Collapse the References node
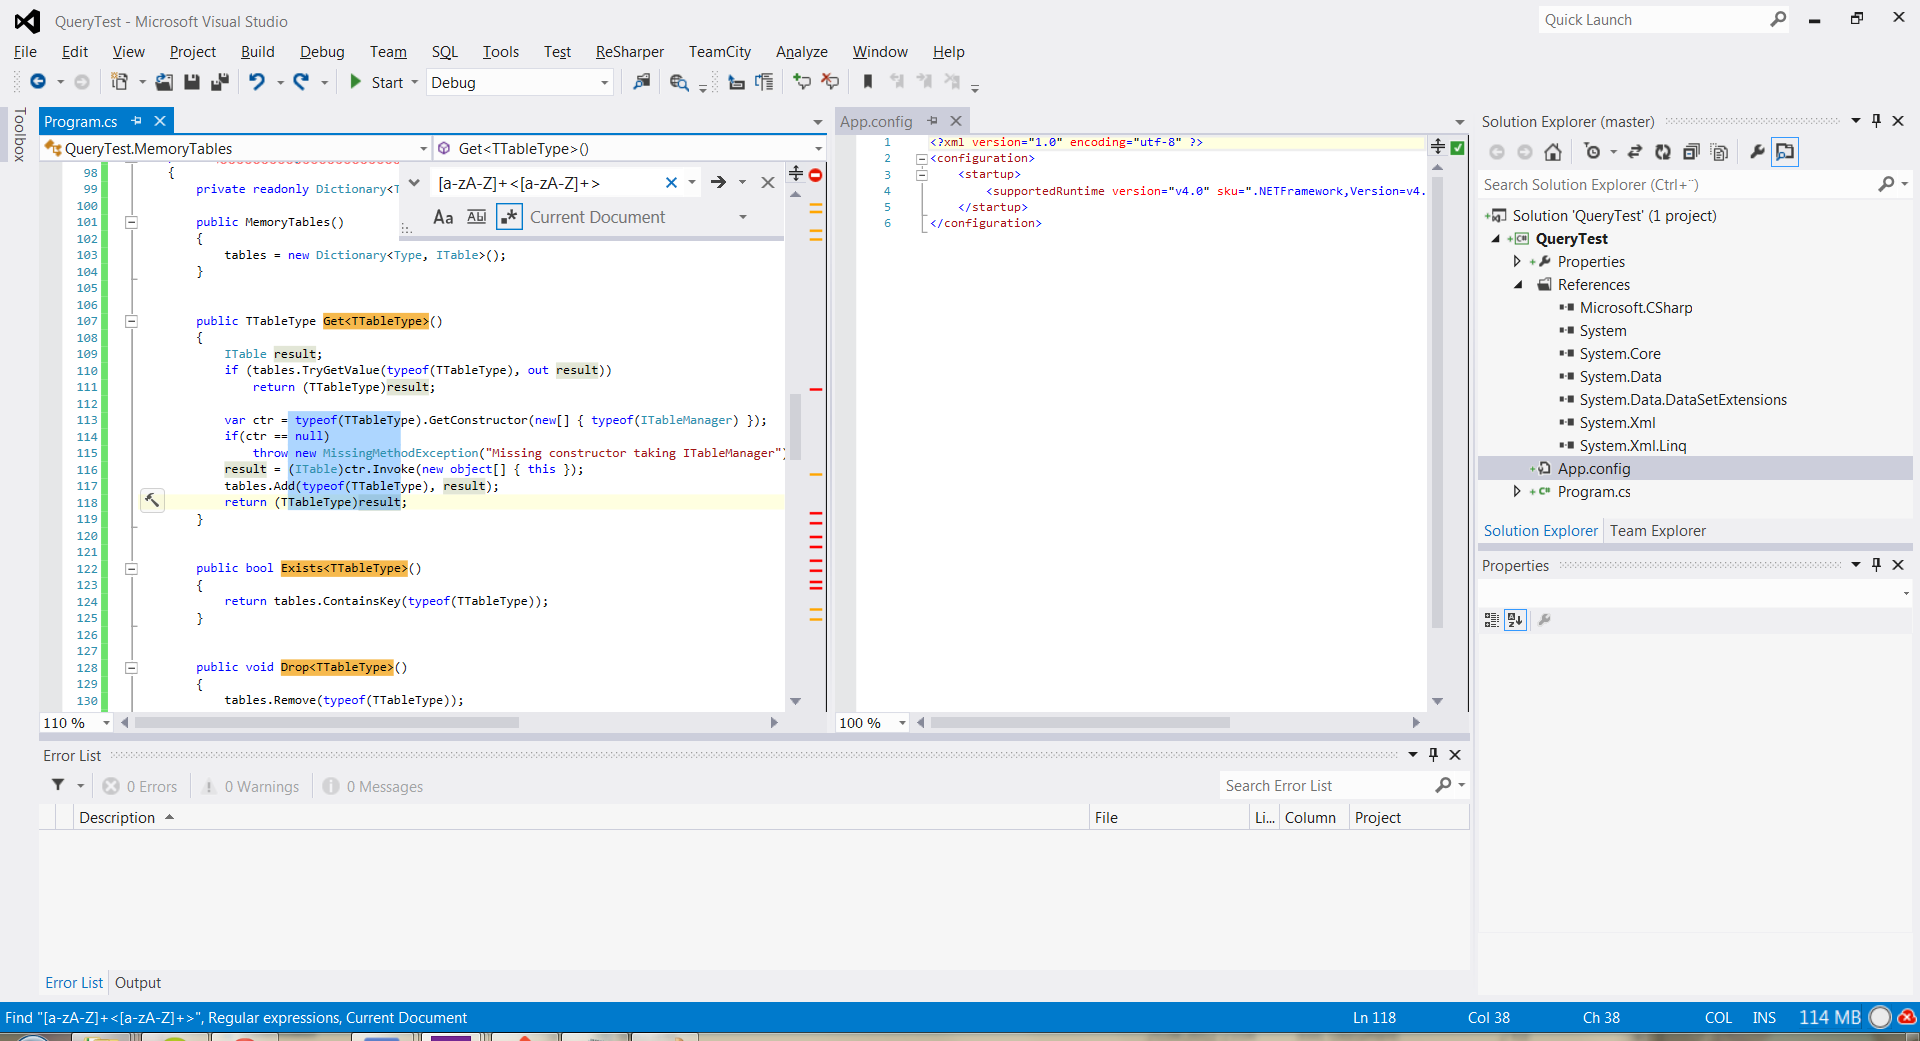 click(1517, 285)
